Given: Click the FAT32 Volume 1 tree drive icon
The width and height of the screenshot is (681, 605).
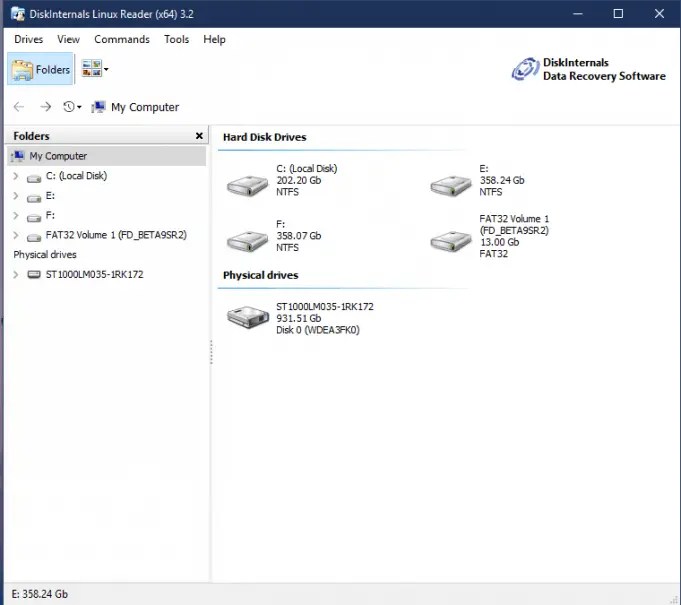Looking at the screenshot, I should pyautogui.click(x=34, y=238).
